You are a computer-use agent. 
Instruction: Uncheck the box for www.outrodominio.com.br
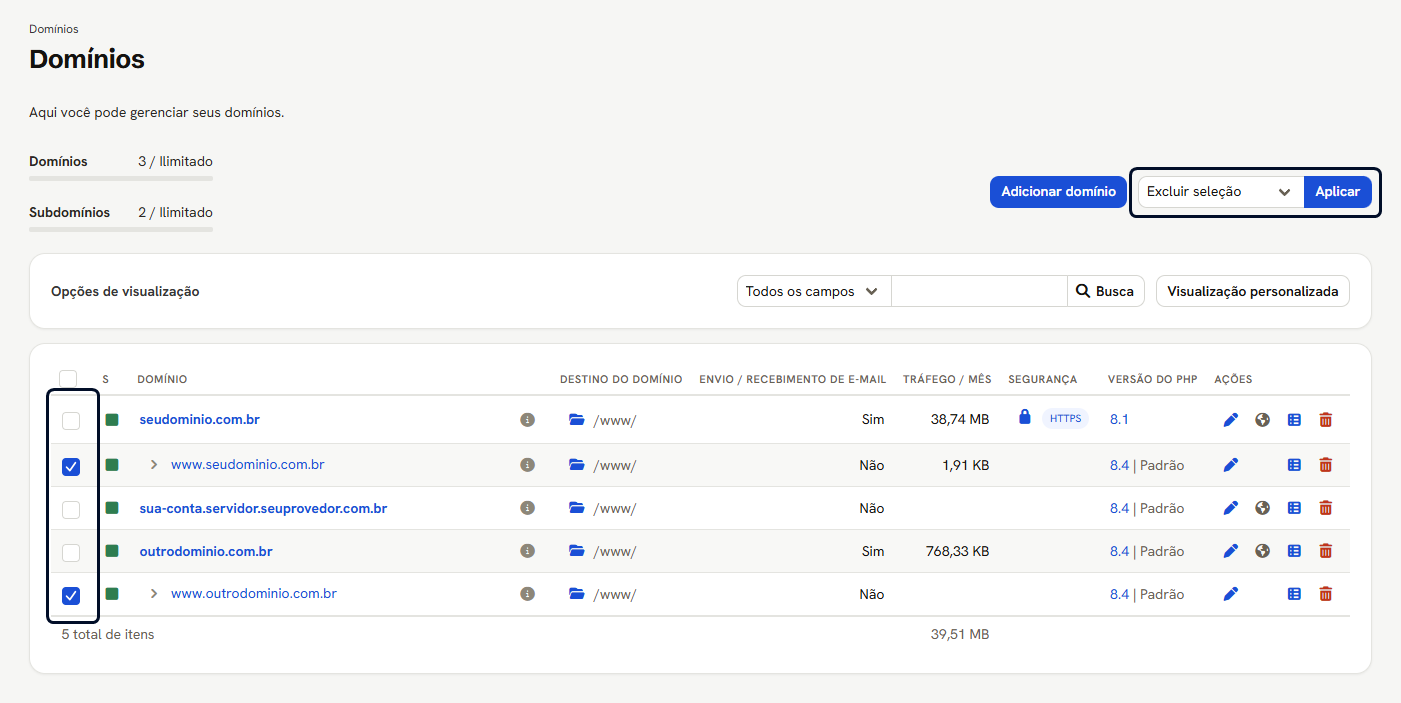[71, 596]
